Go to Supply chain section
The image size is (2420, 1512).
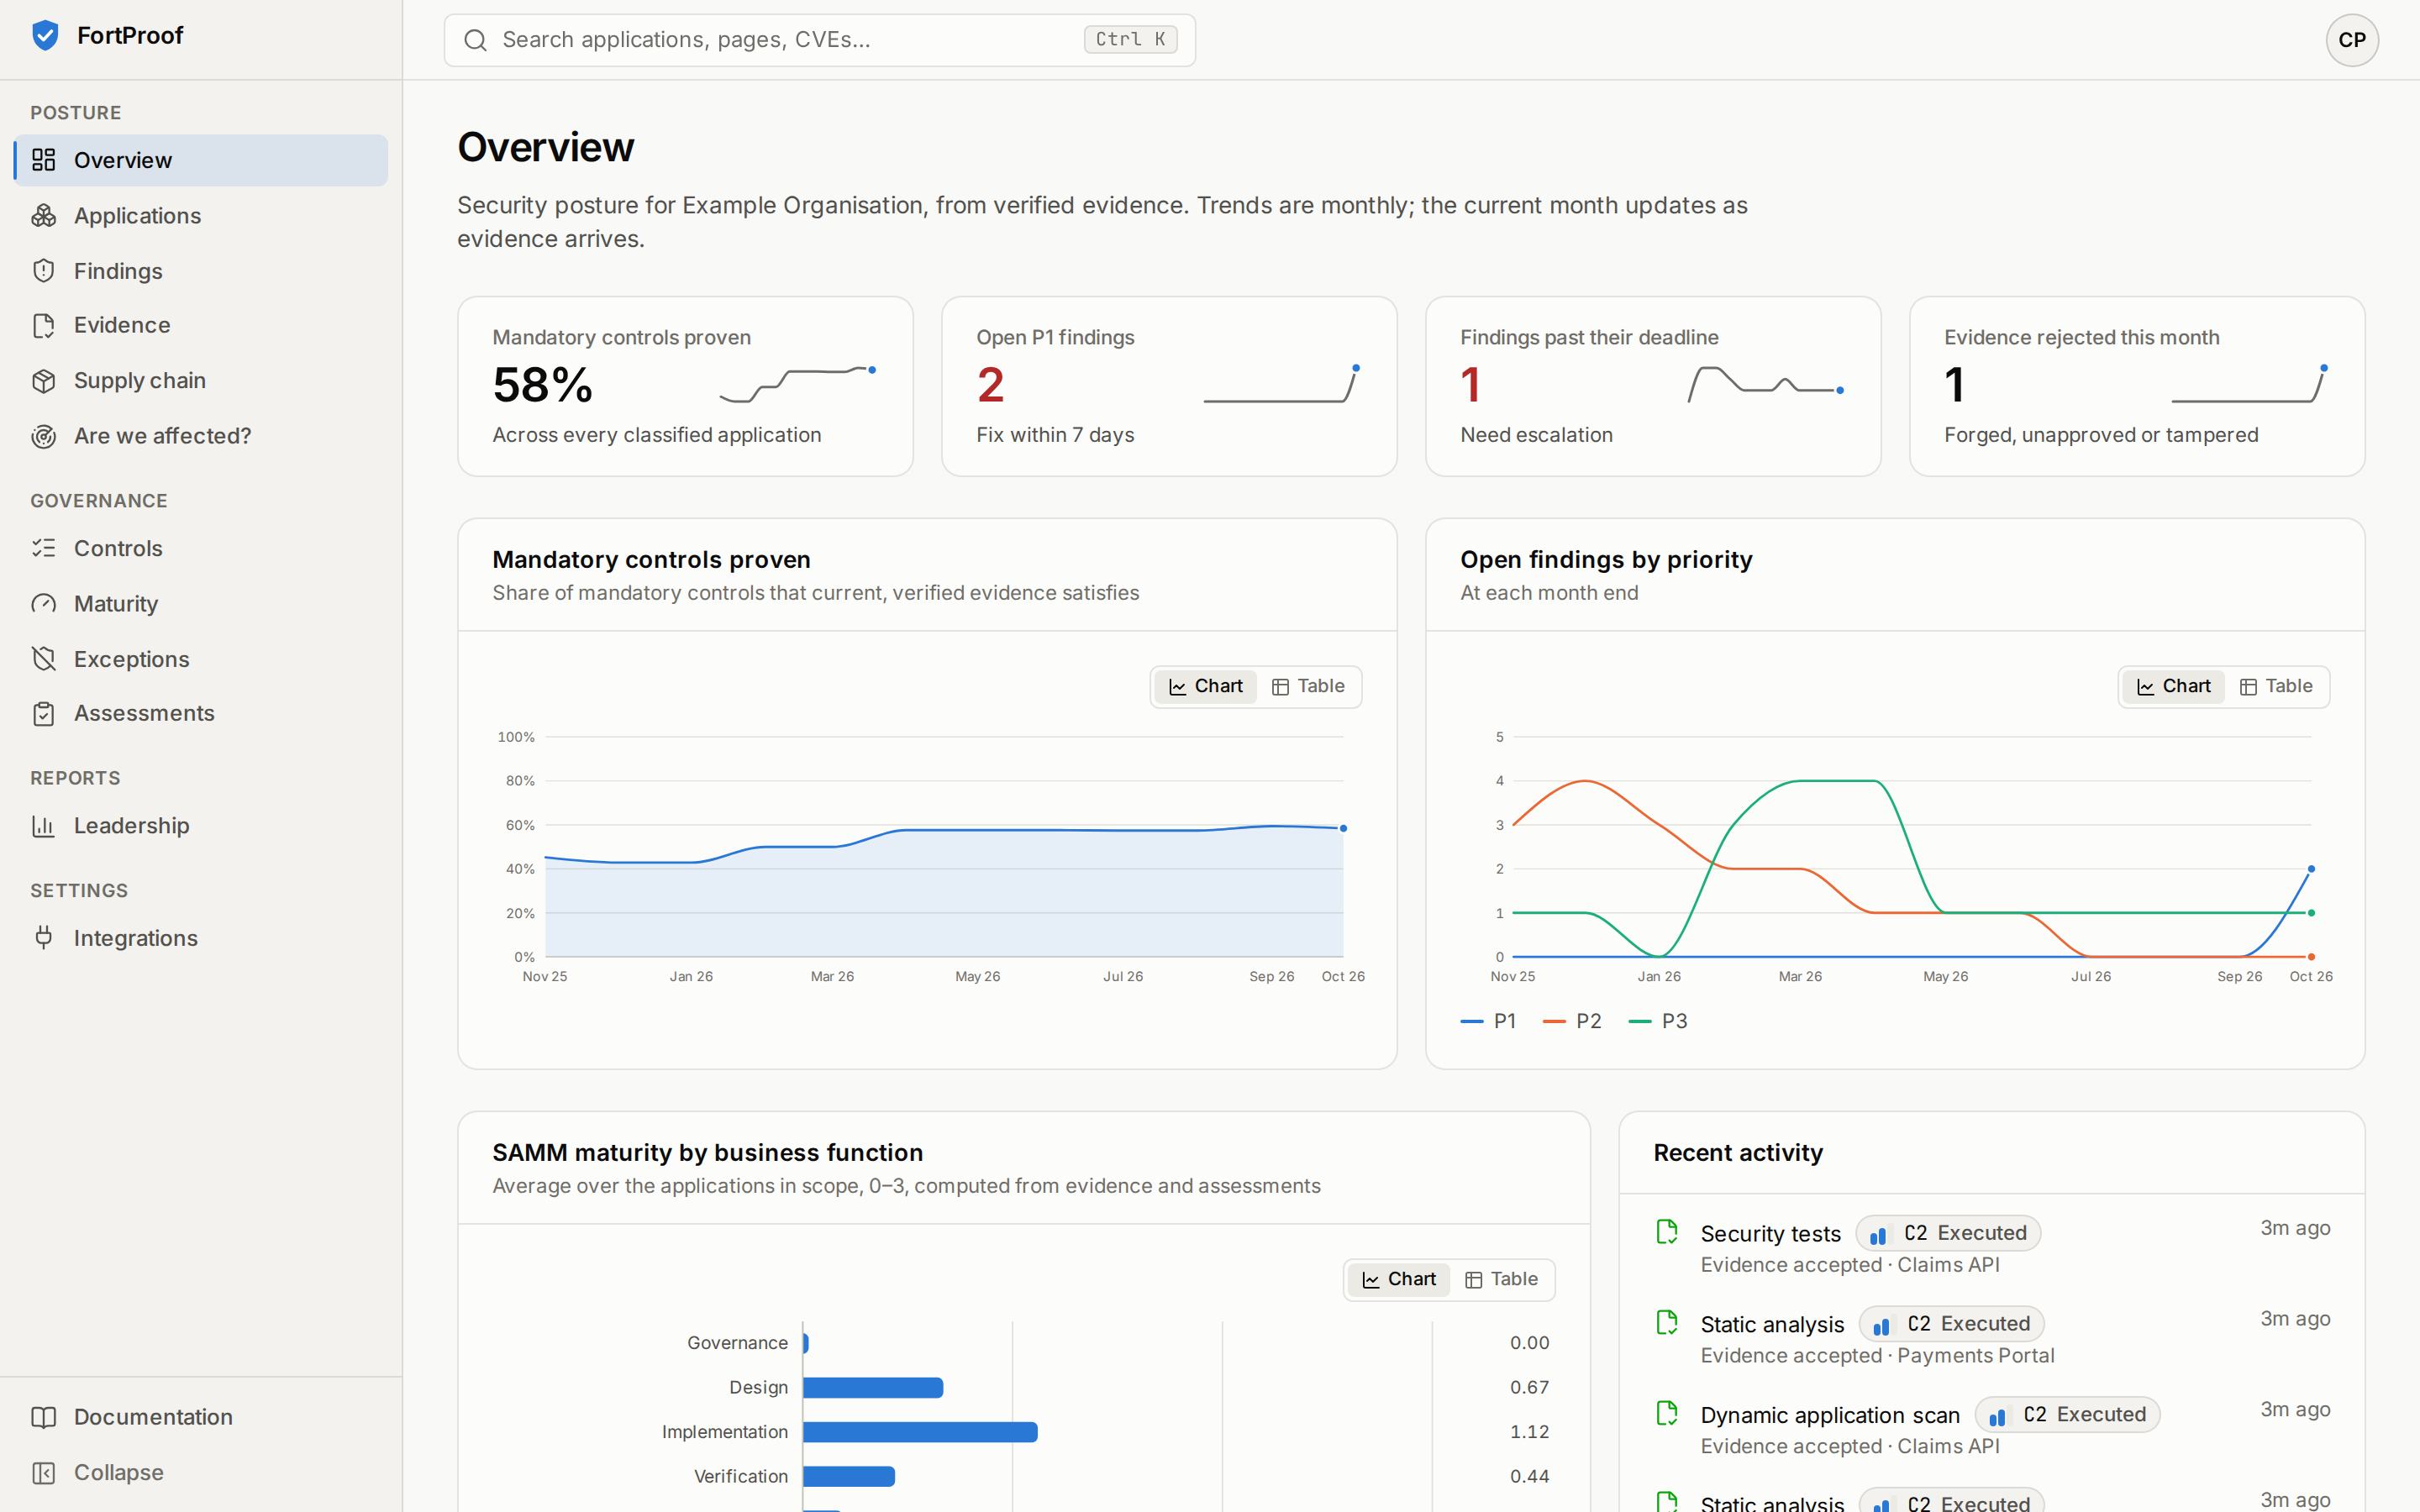click(201, 381)
